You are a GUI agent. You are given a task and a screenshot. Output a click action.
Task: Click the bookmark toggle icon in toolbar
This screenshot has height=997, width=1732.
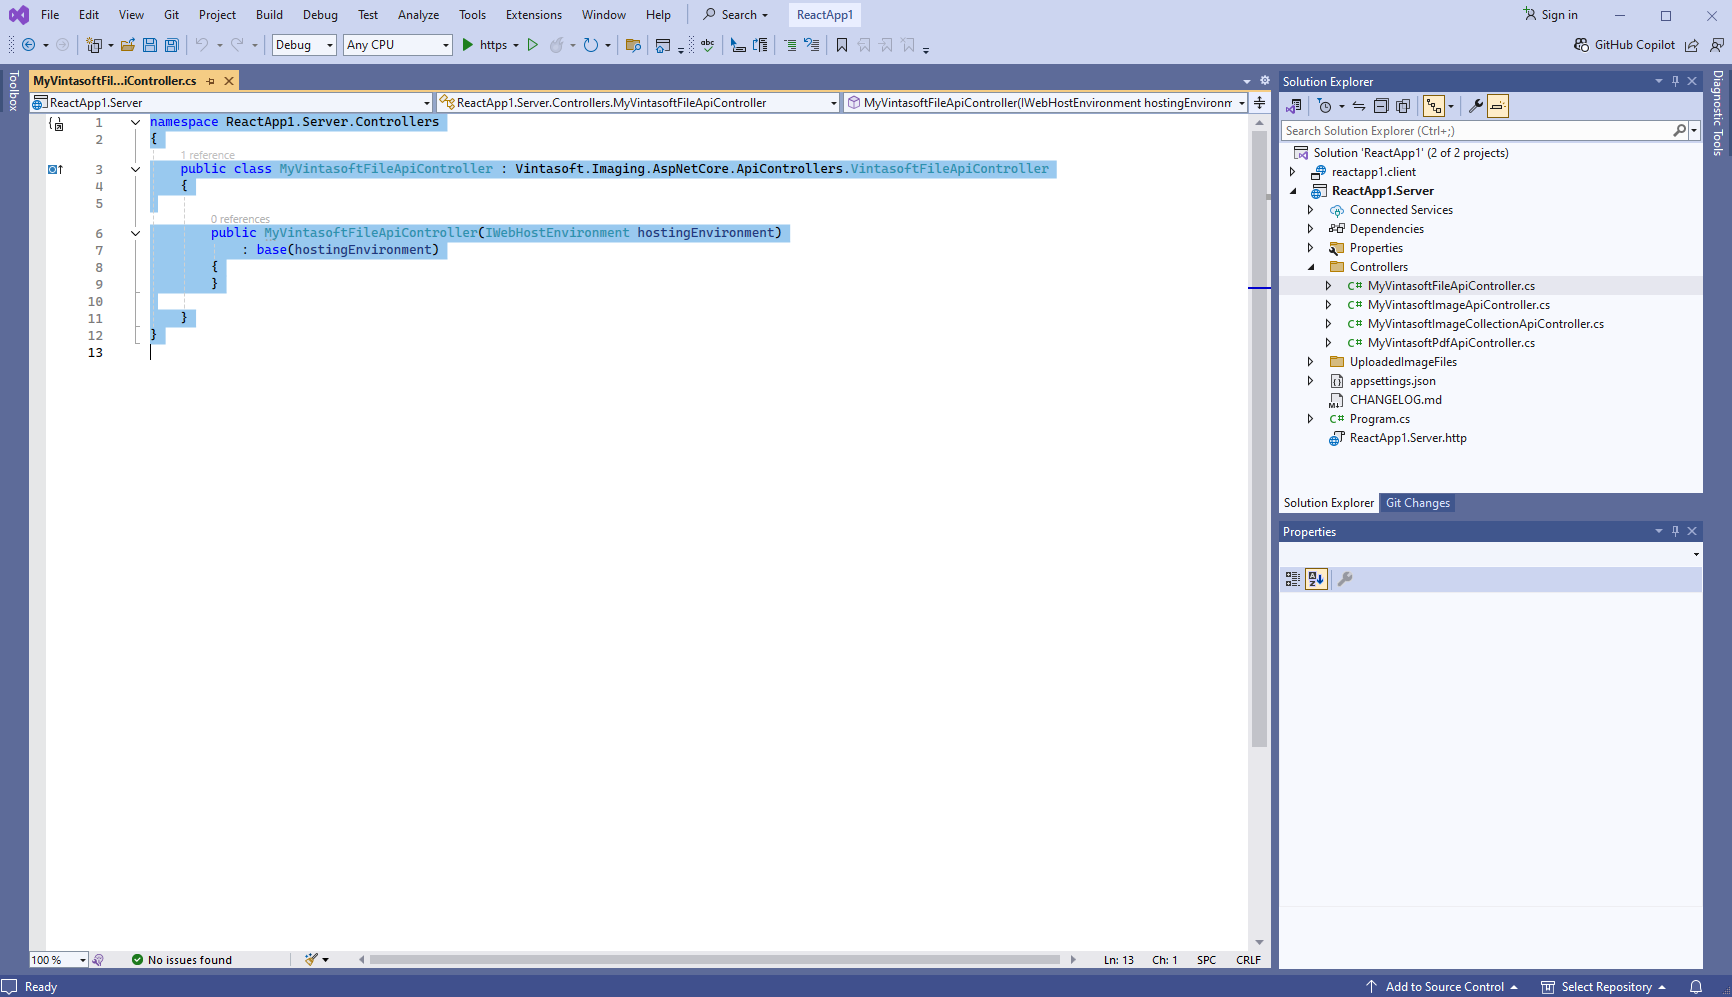tap(841, 45)
